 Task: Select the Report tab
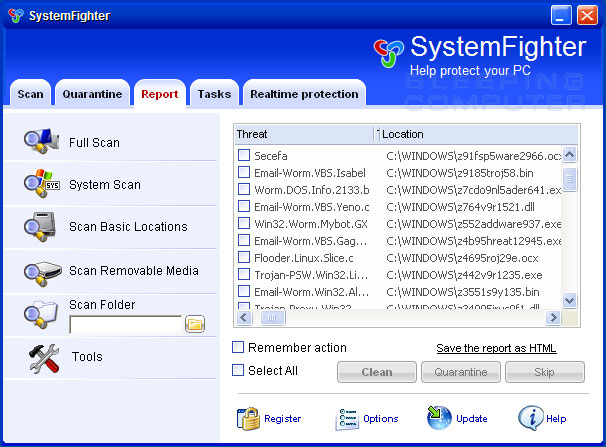tap(160, 94)
